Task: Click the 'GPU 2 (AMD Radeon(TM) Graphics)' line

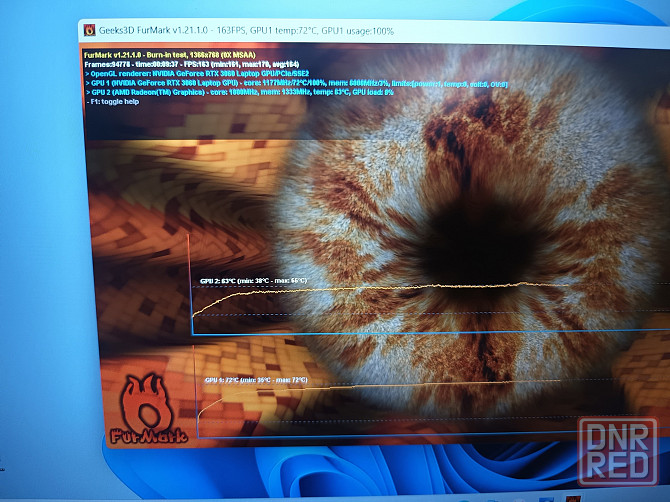Action: 240,92
